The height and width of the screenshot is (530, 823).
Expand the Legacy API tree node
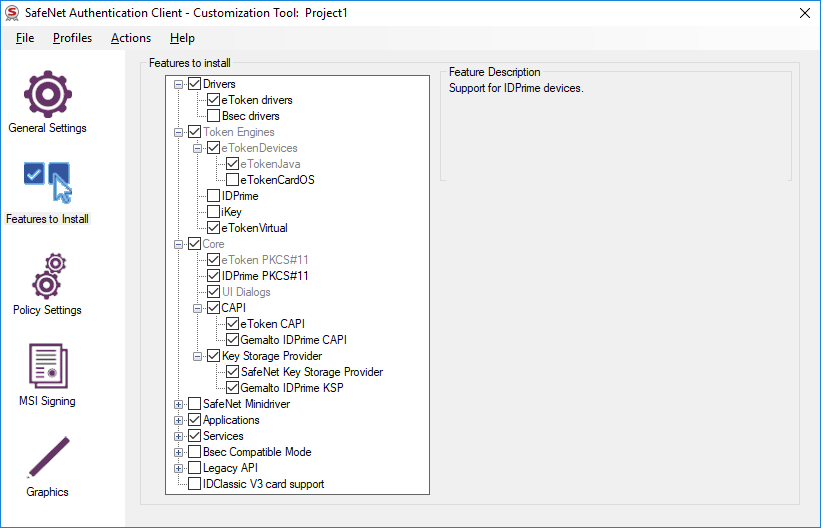coord(179,468)
